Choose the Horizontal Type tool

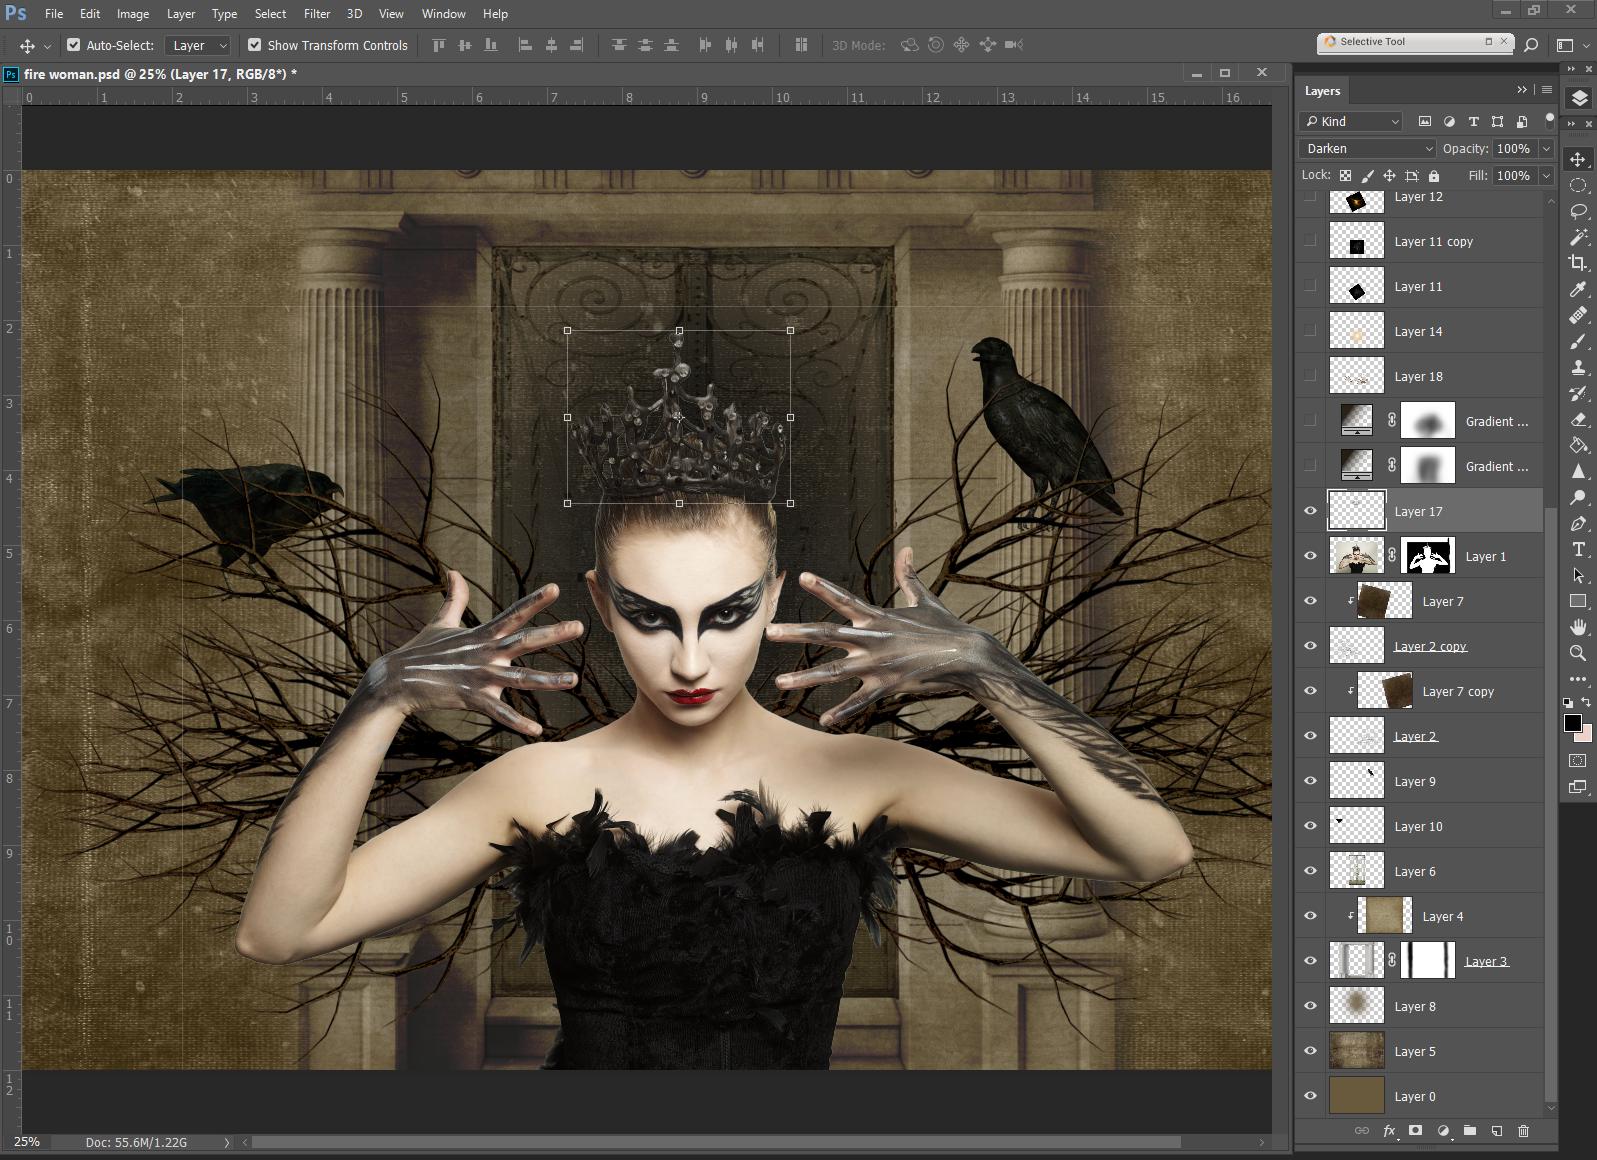coord(1578,549)
